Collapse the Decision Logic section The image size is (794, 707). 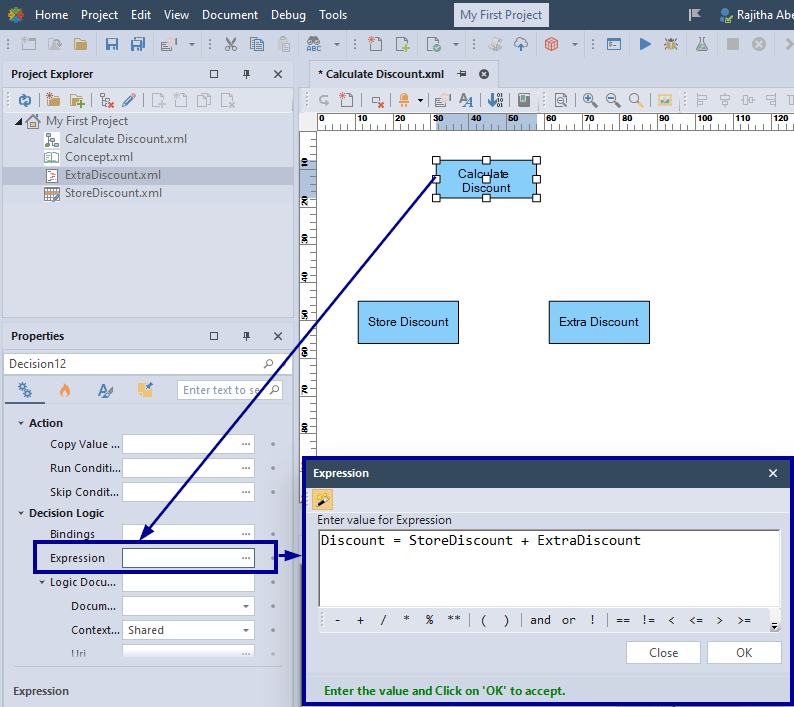pos(21,513)
